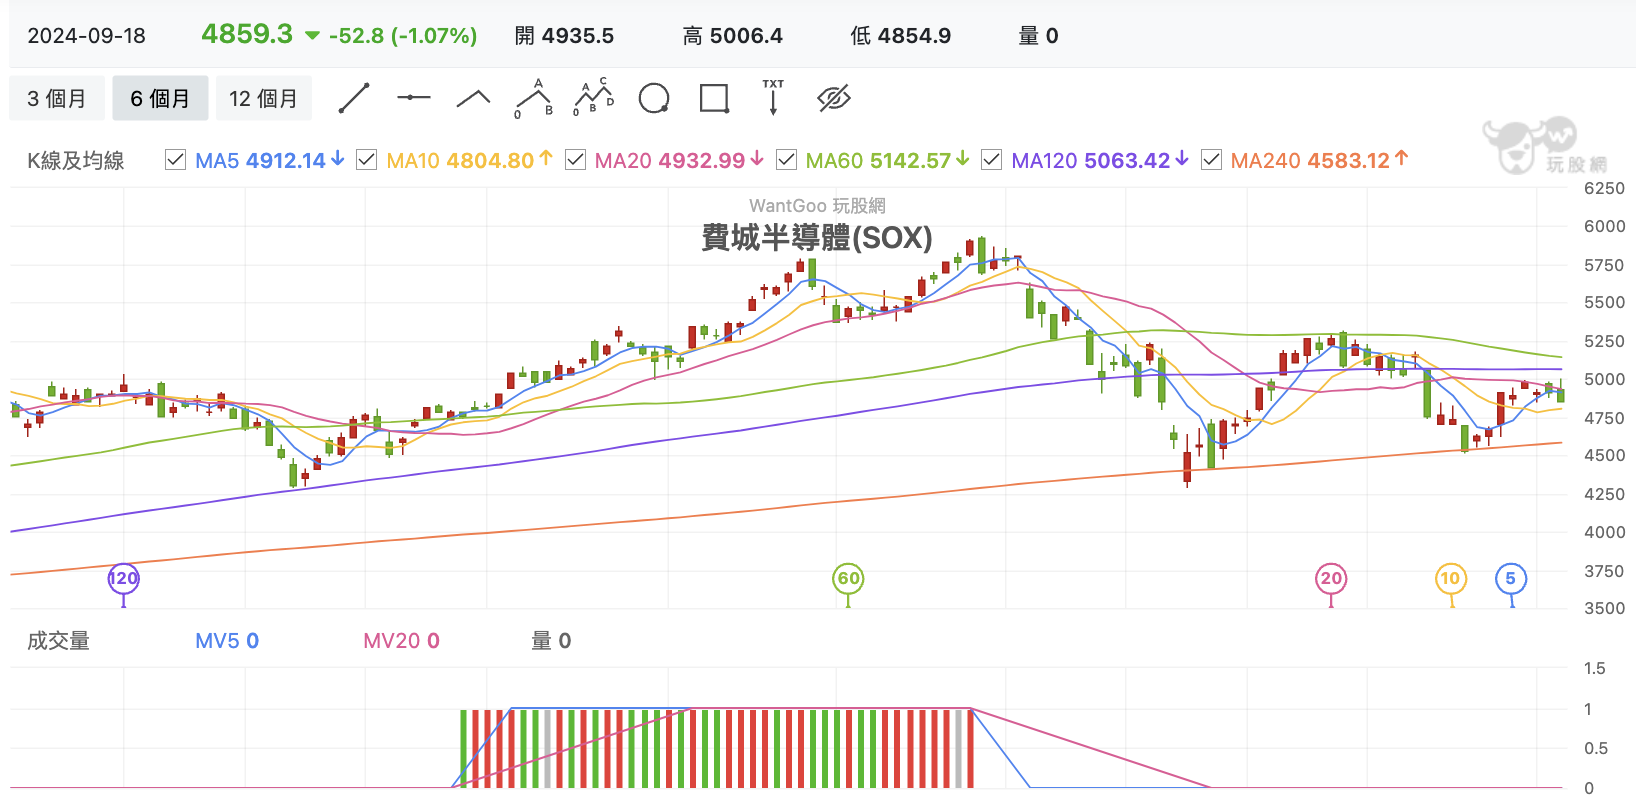Click the 120 moving average marker
Screen dimensions: 1636x806
123,578
